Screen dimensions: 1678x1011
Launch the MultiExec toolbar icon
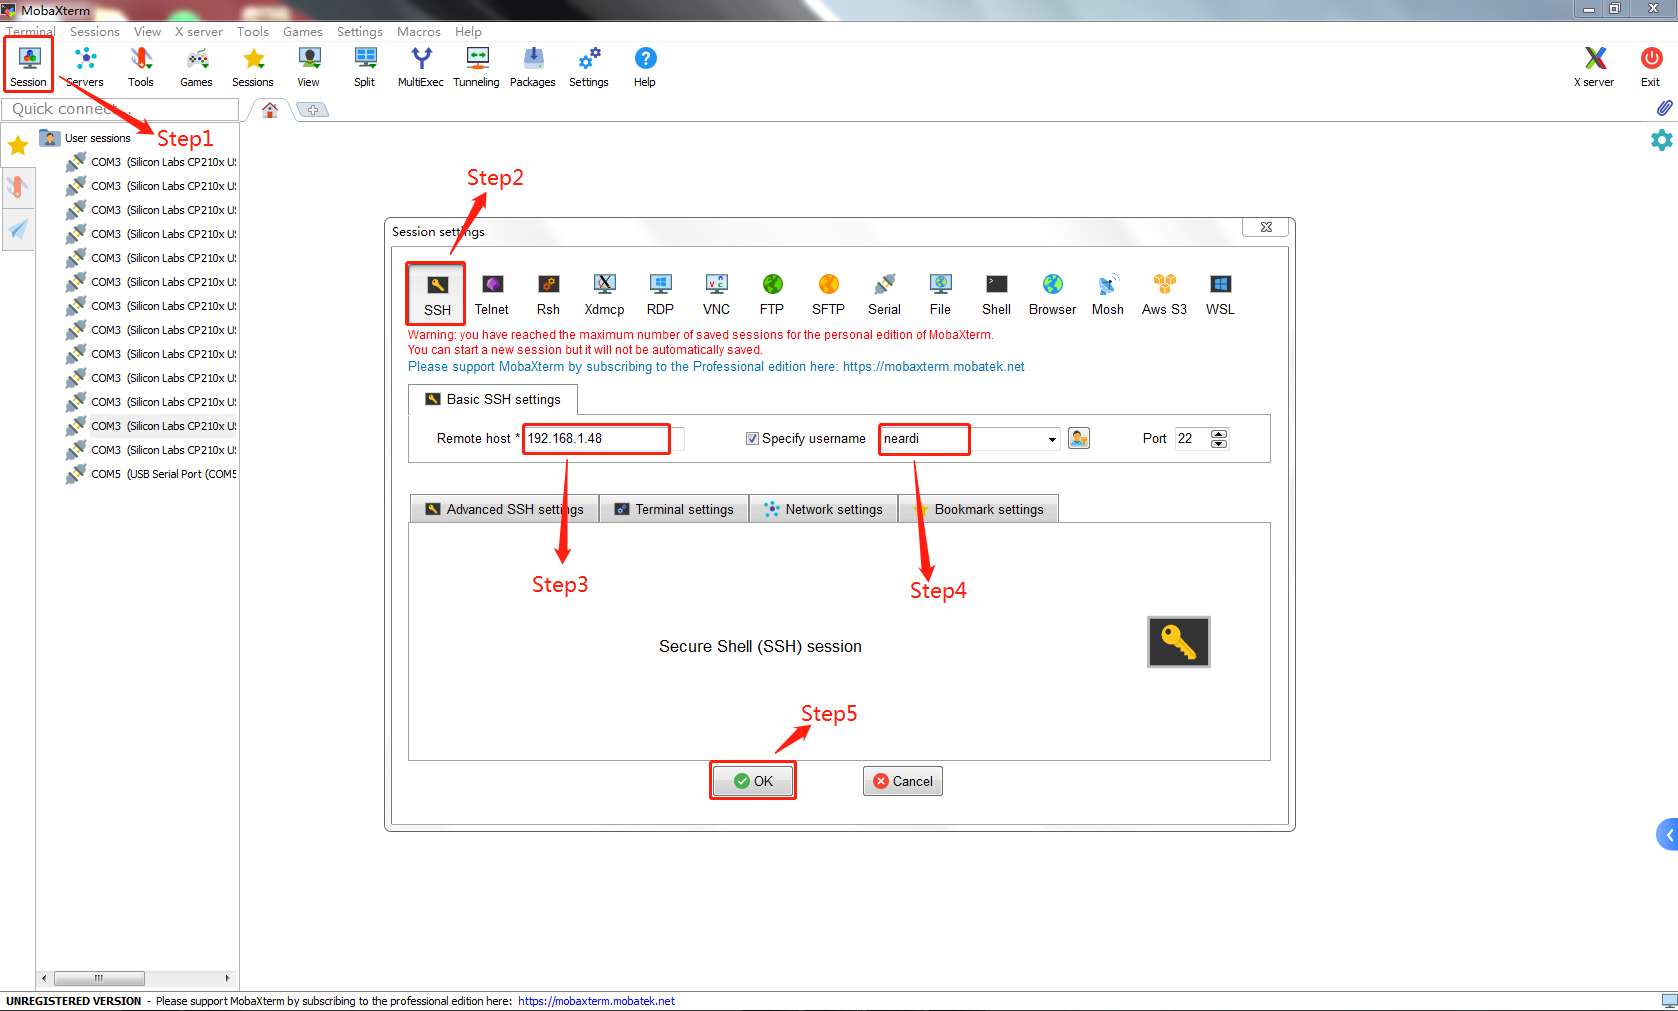pyautogui.click(x=421, y=66)
